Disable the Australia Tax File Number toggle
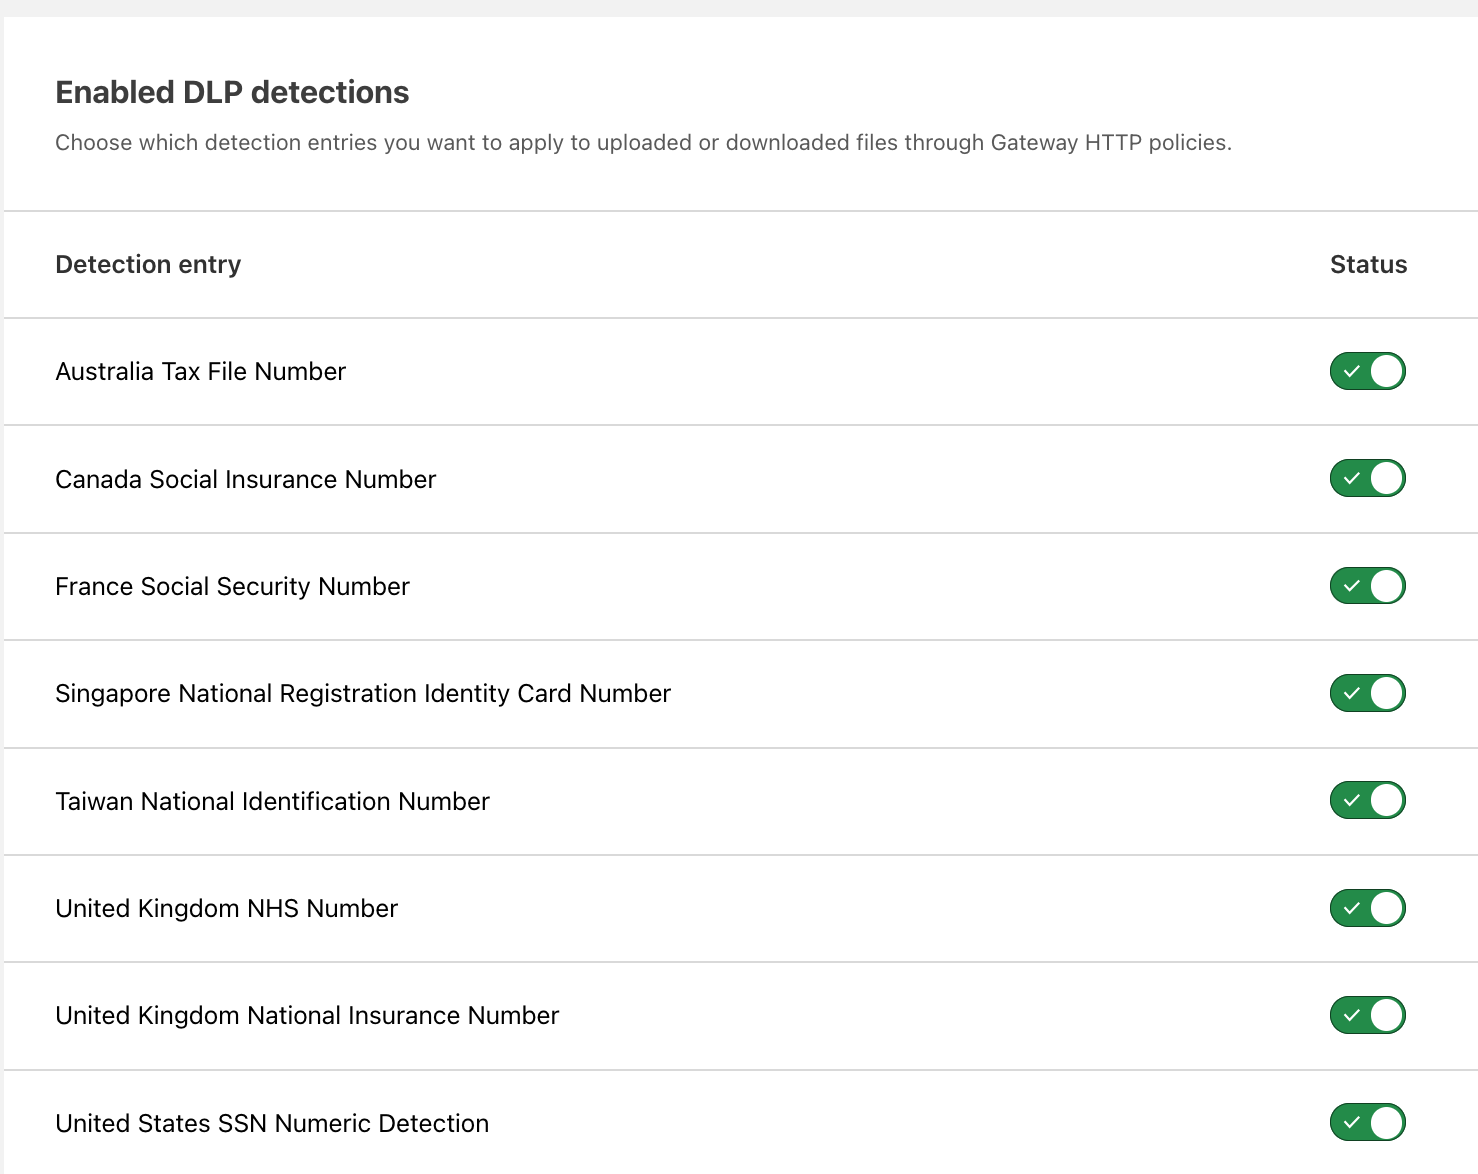The image size is (1478, 1174). coord(1367,371)
